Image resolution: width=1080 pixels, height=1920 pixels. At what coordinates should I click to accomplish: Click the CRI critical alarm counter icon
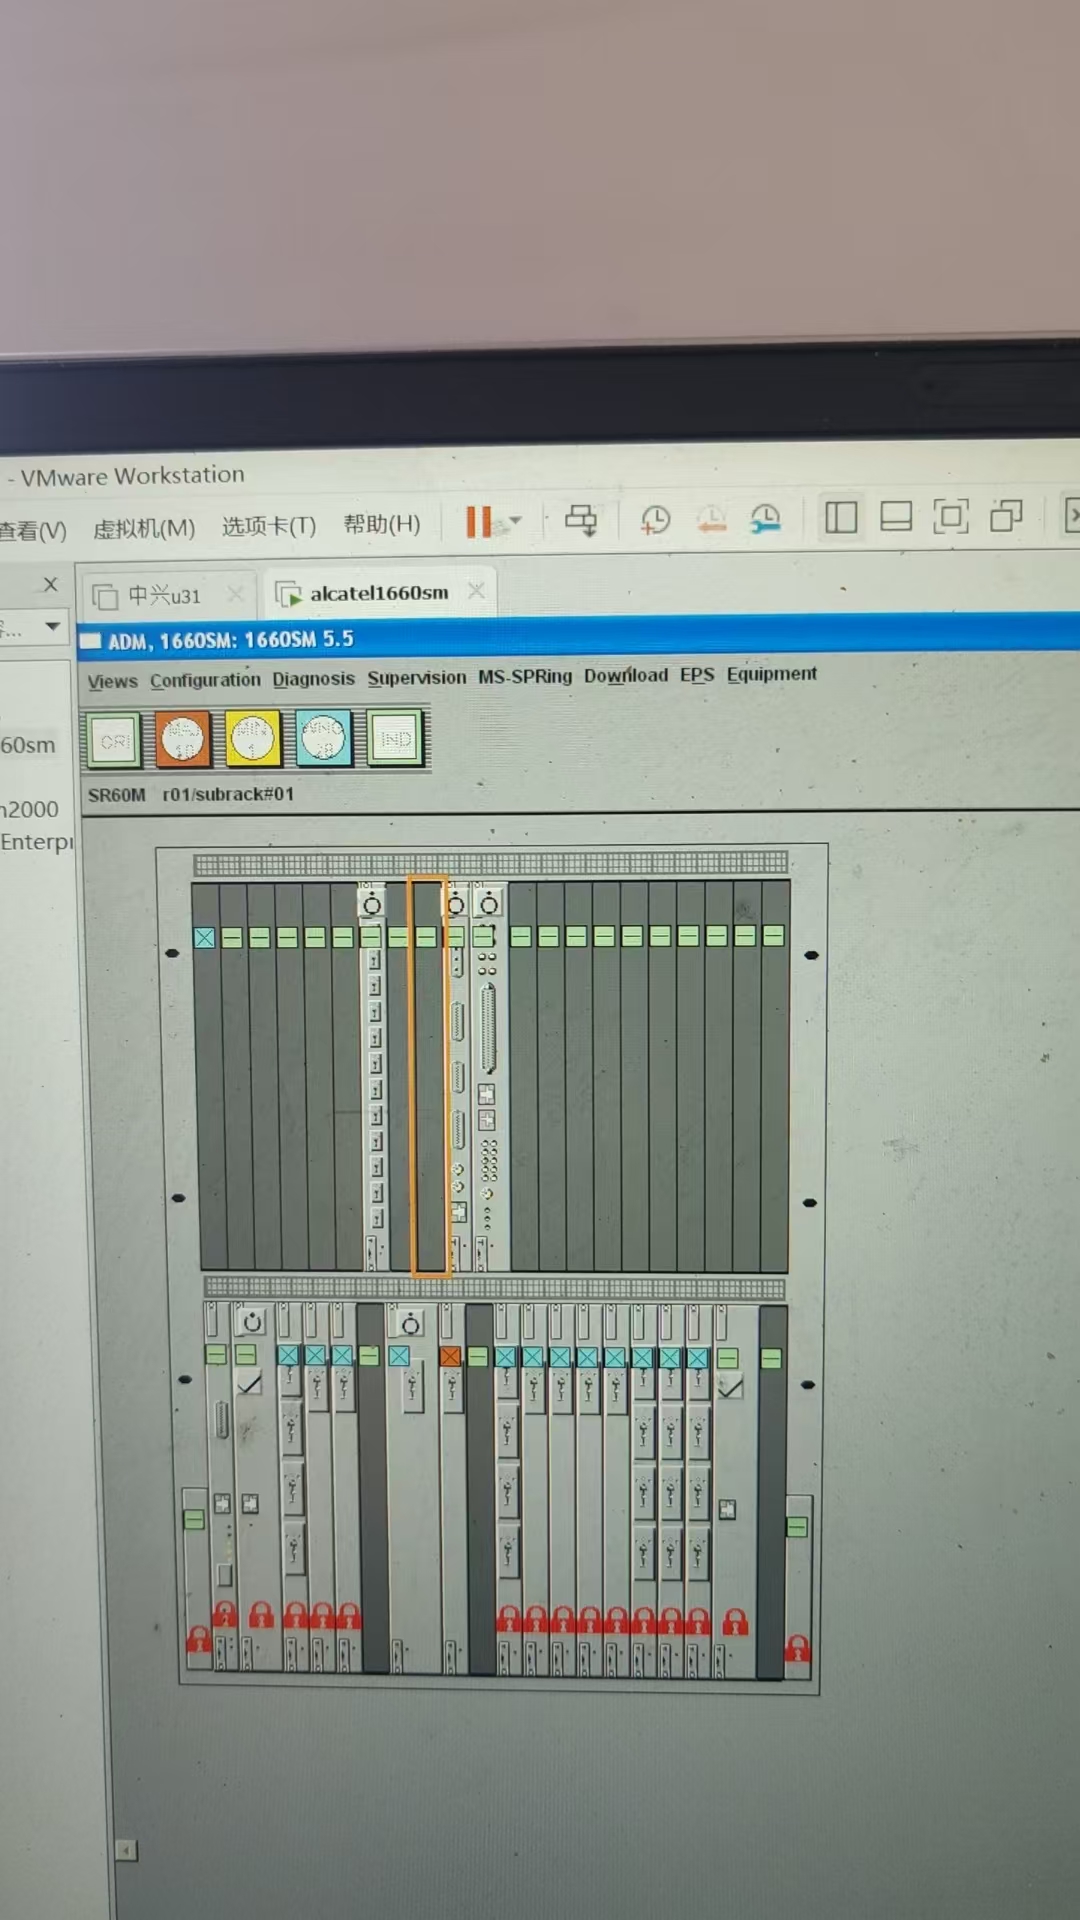coord(114,741)
